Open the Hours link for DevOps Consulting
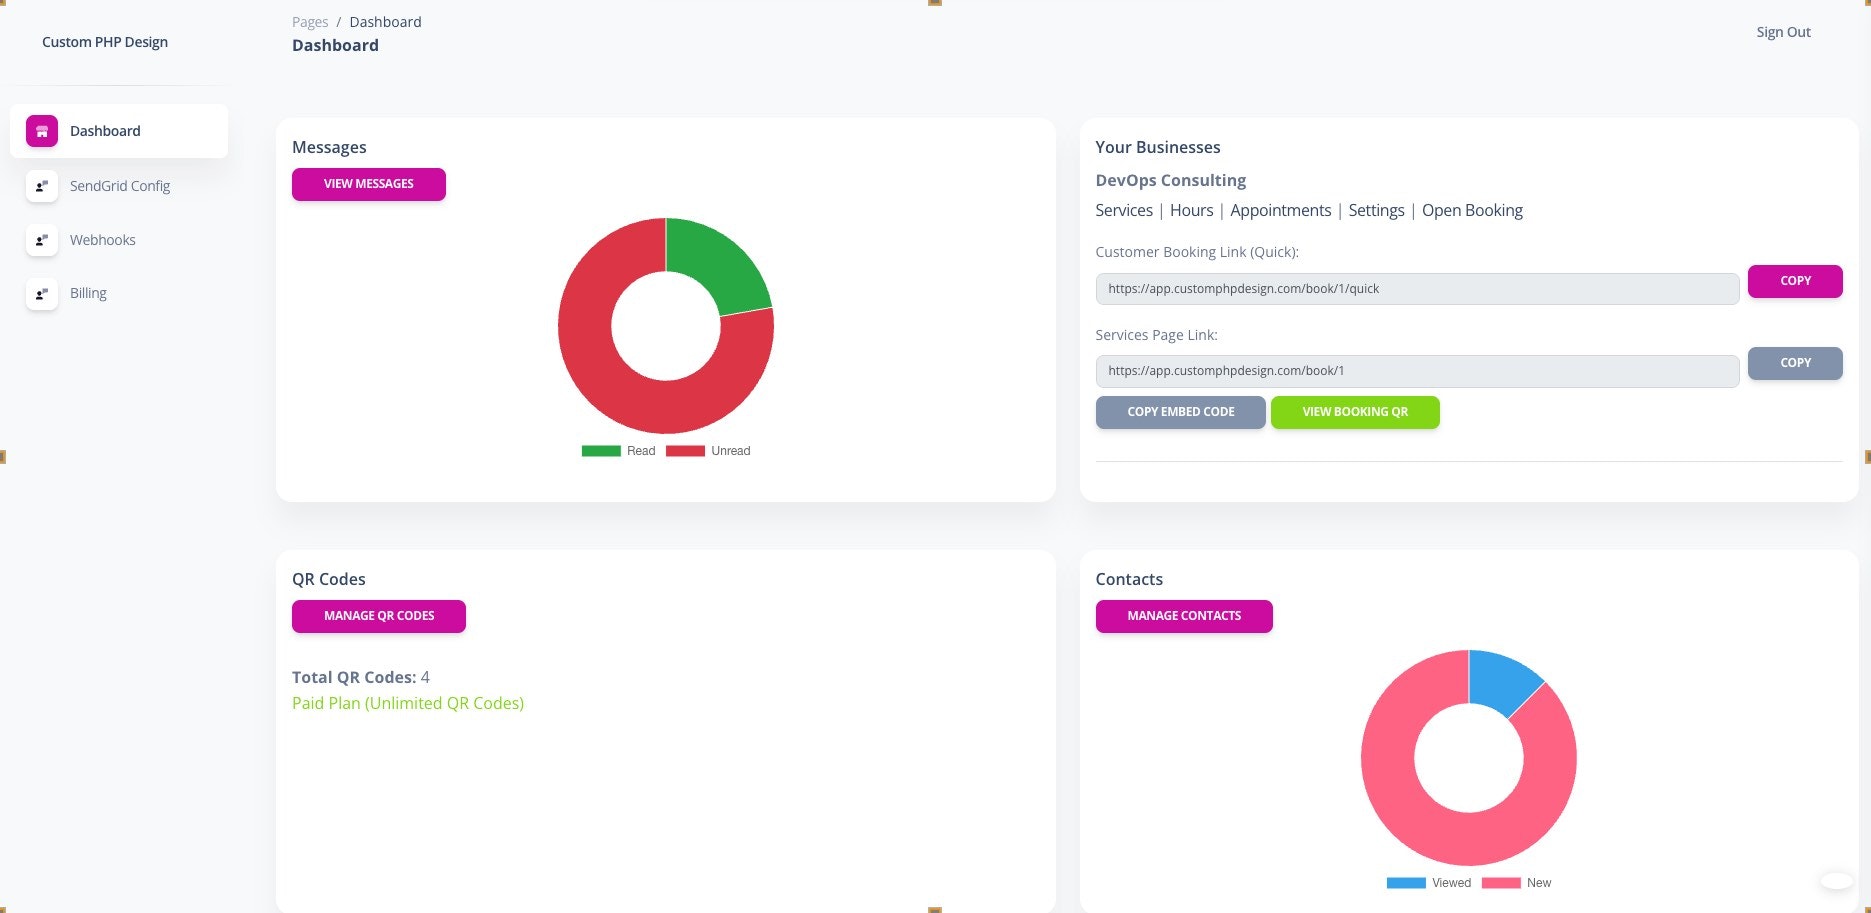 point(1191,210)
